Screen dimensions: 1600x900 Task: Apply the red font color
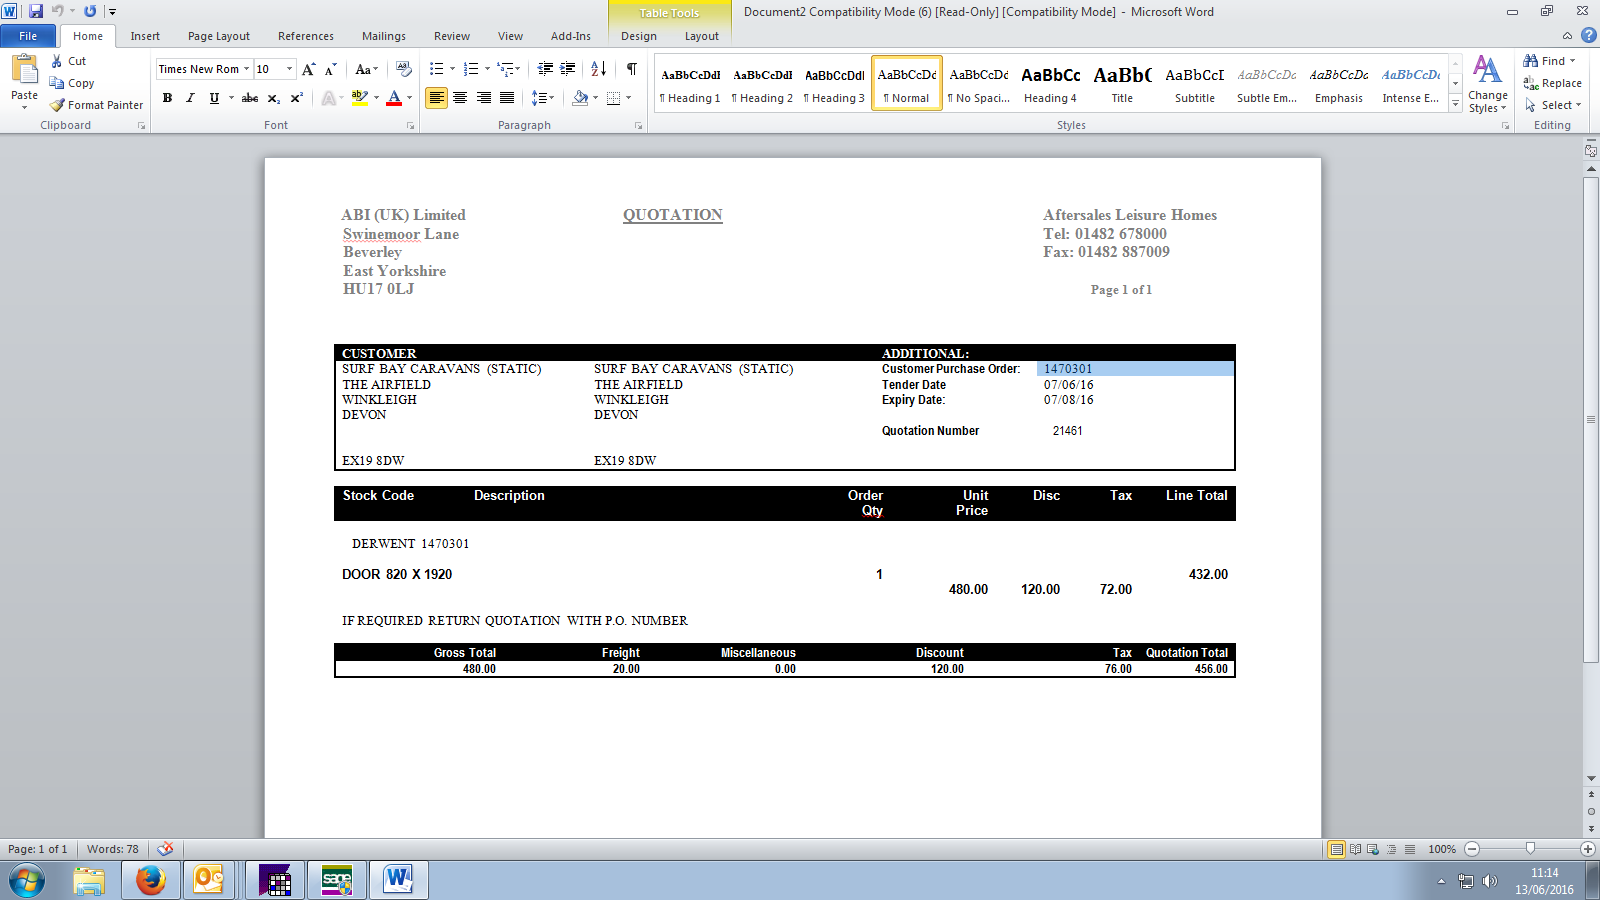point(394,98)
